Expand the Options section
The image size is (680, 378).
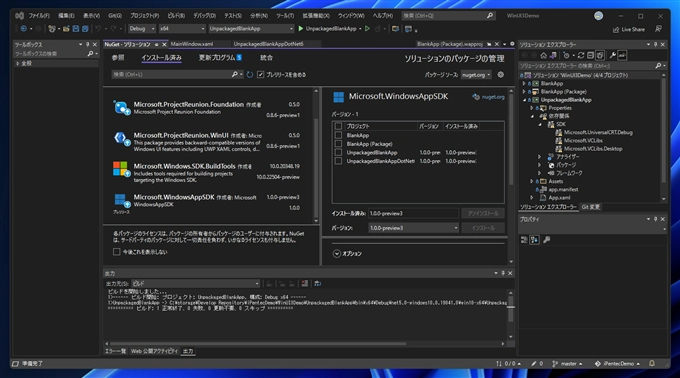[337, 254]
